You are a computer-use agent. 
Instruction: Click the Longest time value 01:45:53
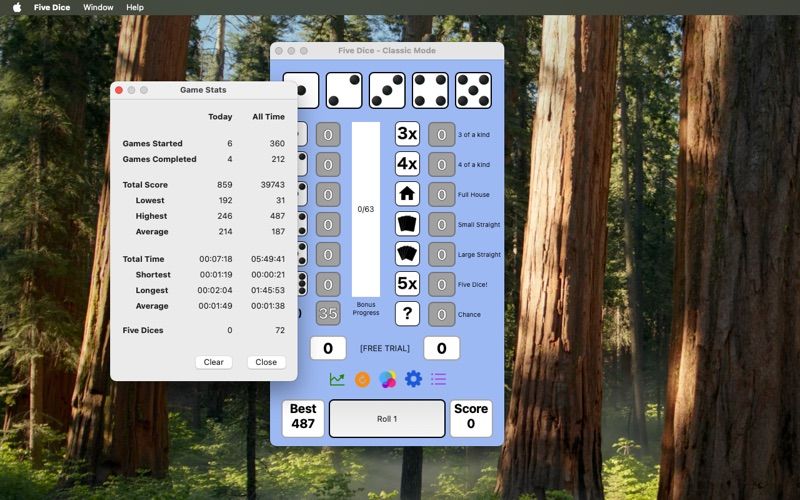268,290
